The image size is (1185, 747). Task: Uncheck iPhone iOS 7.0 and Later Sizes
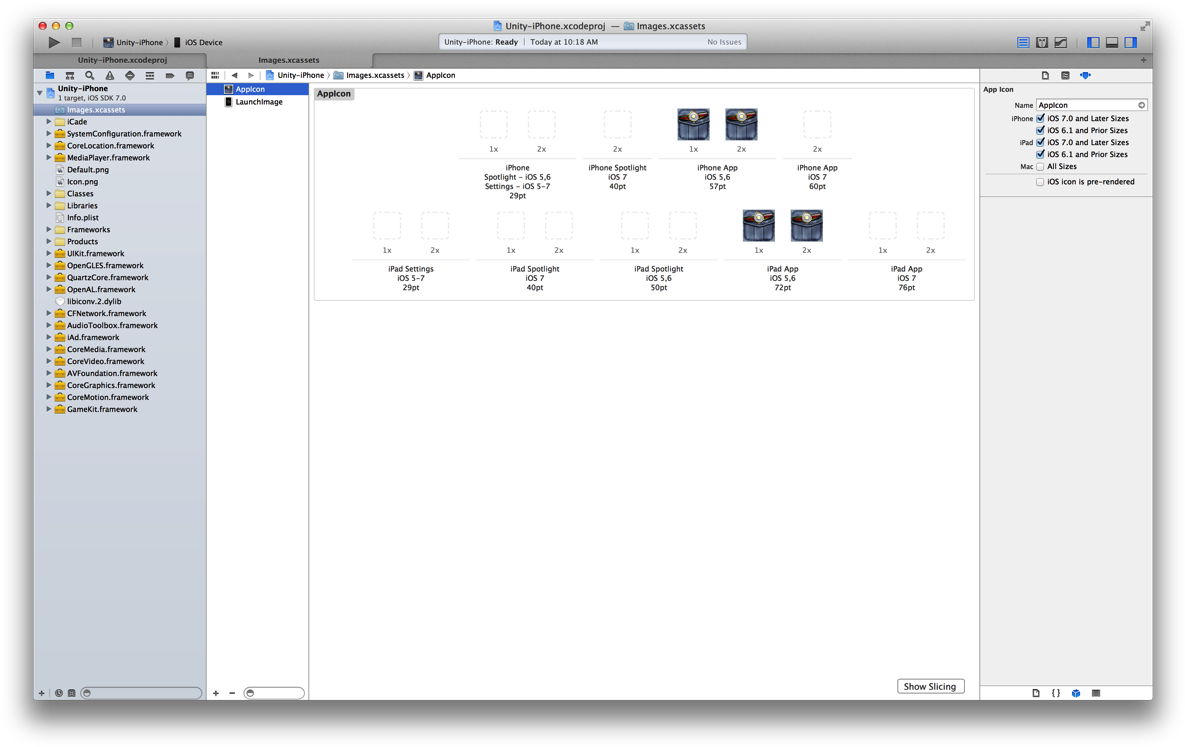tap(1041, 118)
